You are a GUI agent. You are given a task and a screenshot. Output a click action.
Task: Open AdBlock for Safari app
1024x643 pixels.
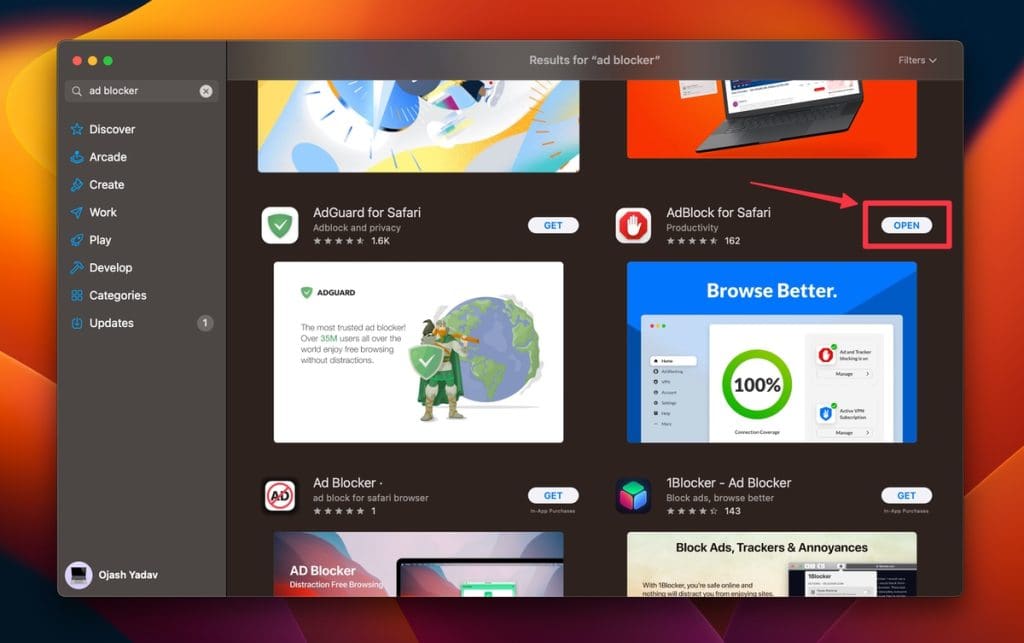(906, 225)
